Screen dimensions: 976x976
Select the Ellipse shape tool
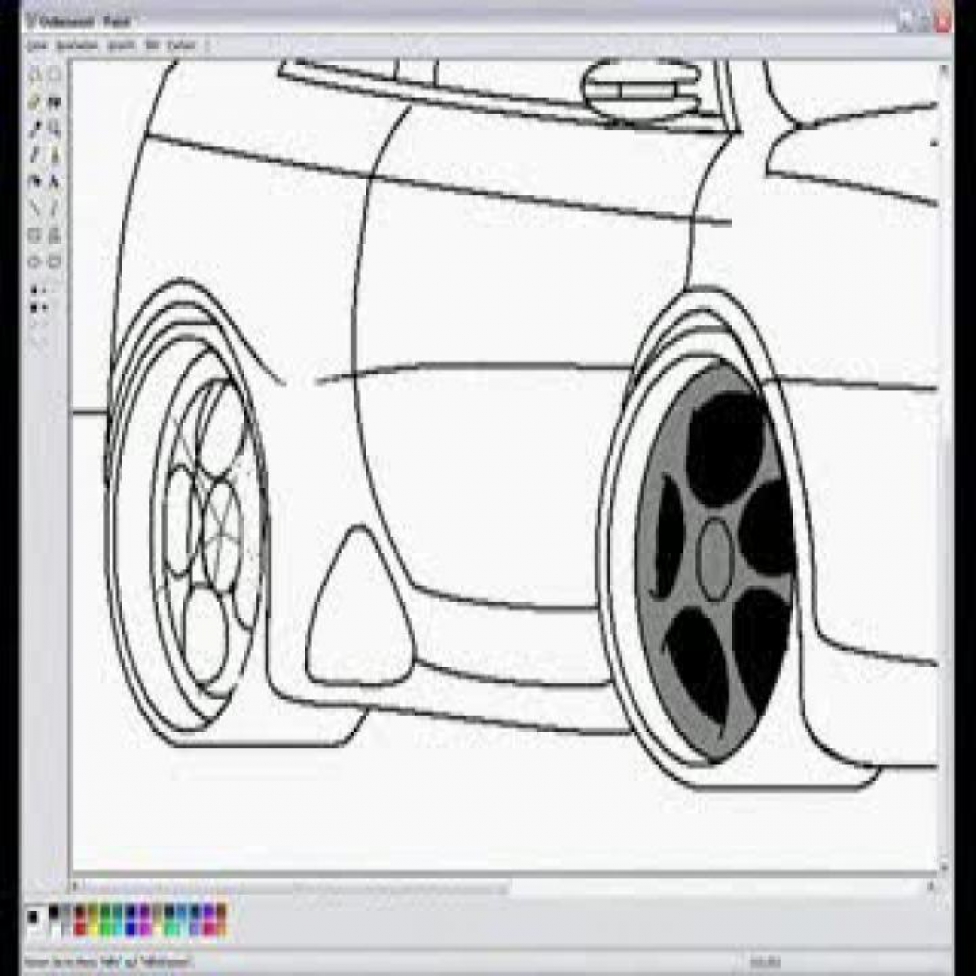(x=34, y=262)
